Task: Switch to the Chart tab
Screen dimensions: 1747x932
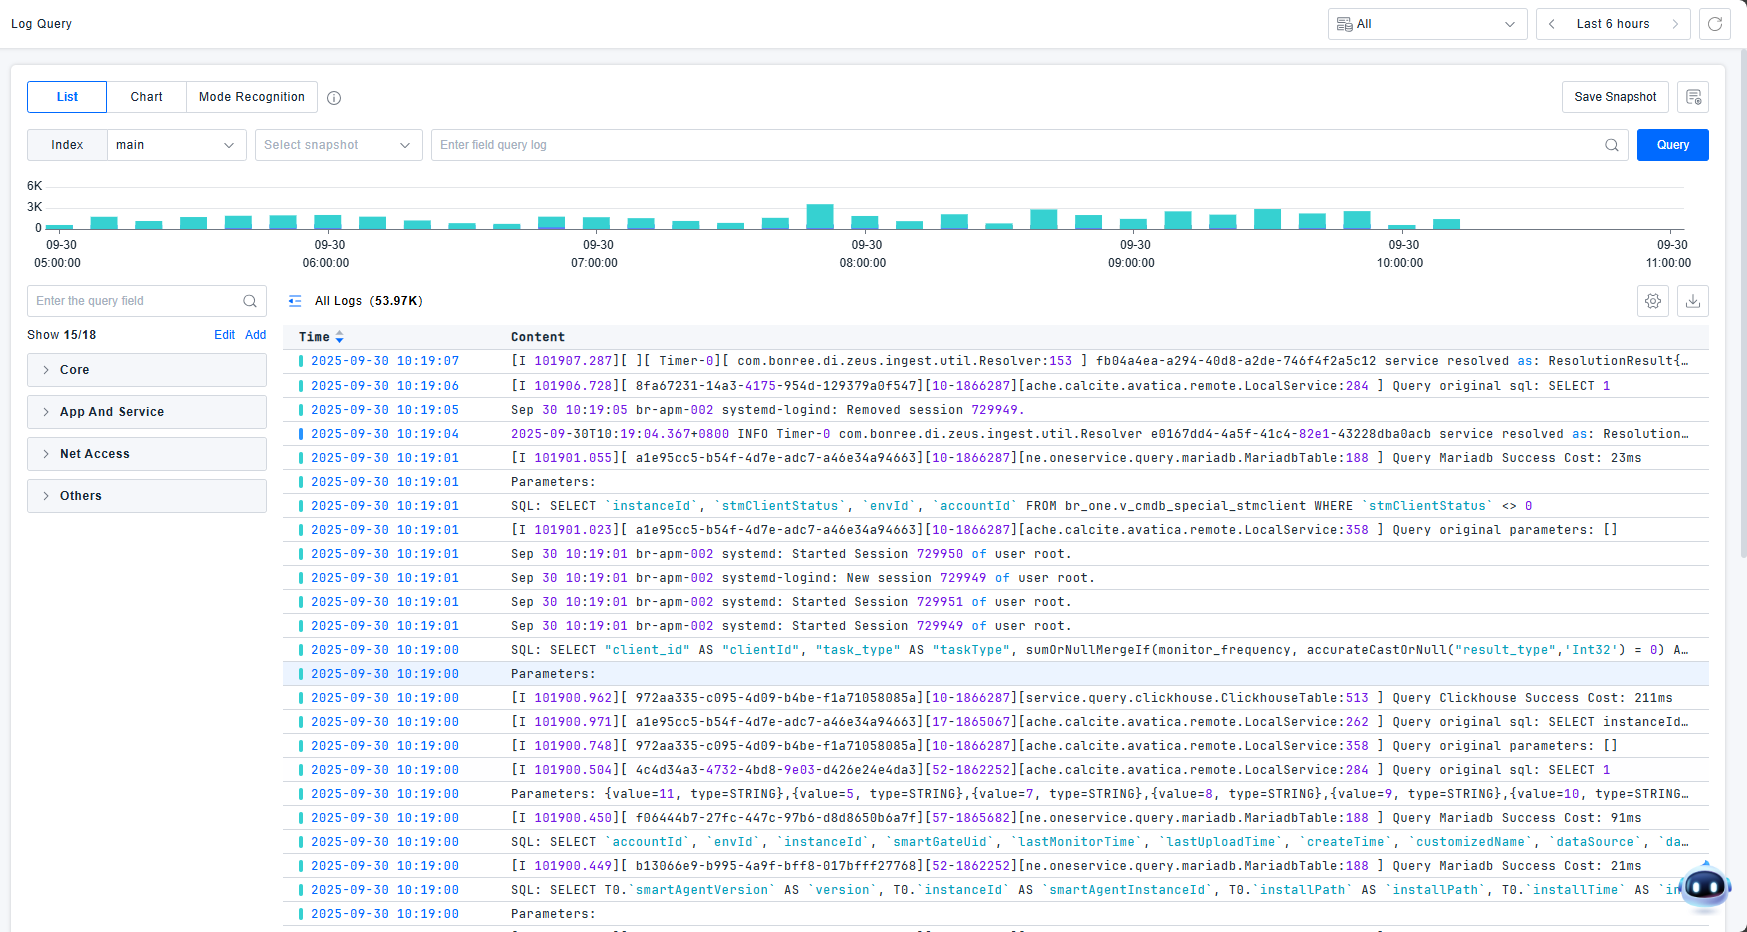Action: coord(146,97)
